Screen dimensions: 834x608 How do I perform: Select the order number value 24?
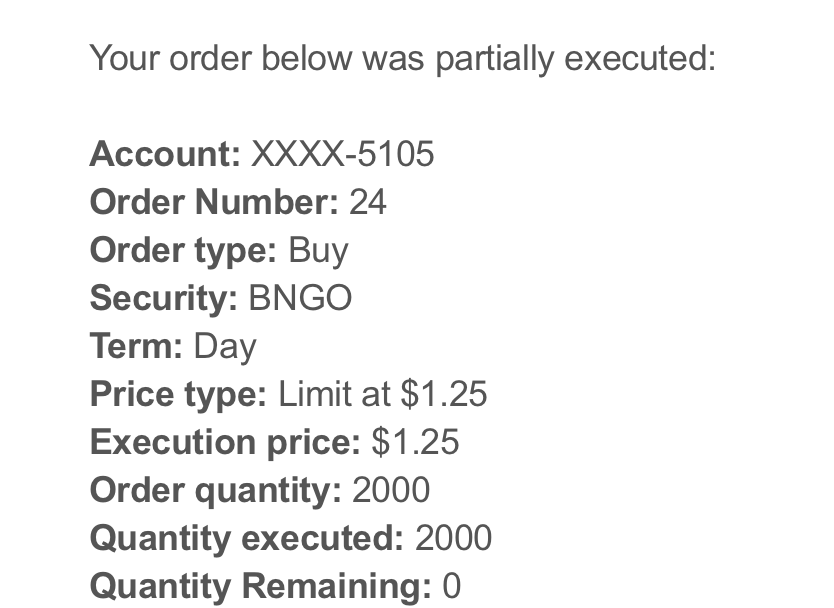[x=367, y=202]
